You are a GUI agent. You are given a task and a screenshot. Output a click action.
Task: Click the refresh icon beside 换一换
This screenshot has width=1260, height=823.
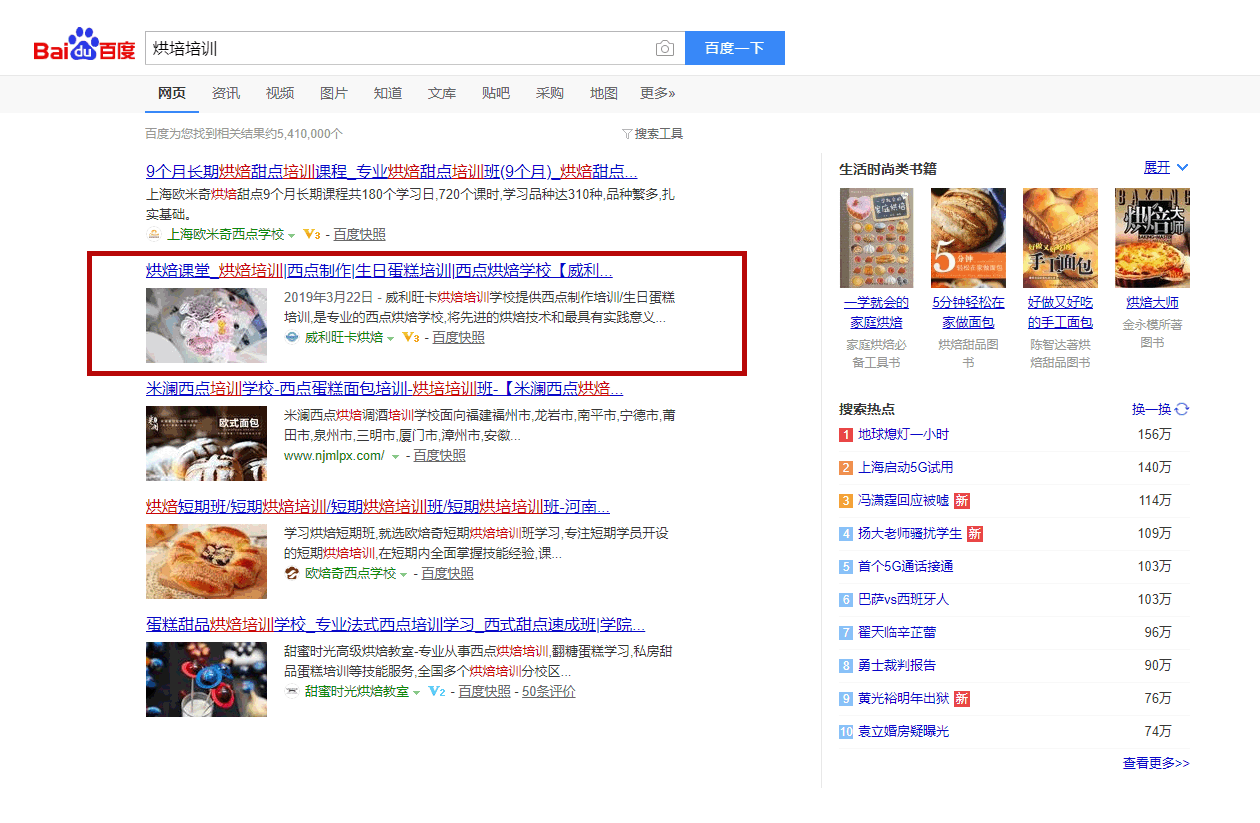[1183, 409]
